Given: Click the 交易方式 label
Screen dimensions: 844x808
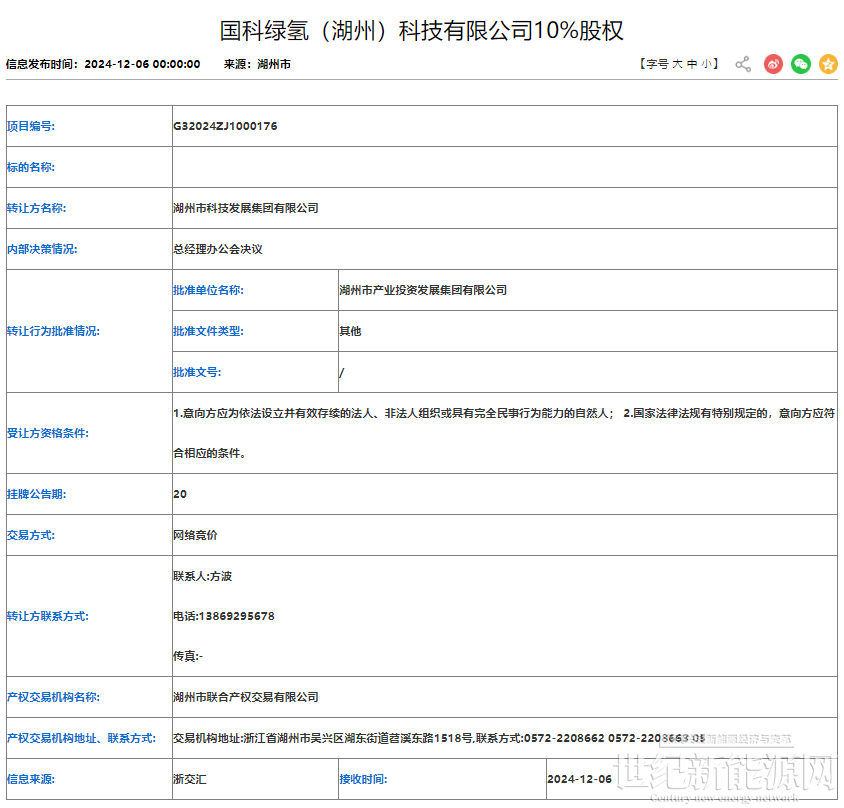Looking at the screenshot, I should click(31, 535).
